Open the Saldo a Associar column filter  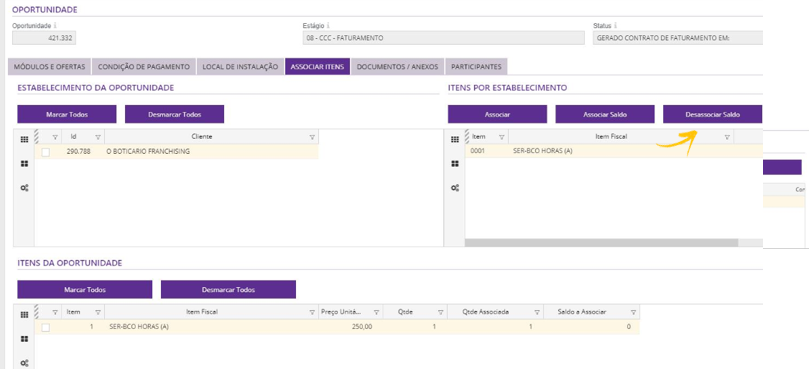point(633,312)
